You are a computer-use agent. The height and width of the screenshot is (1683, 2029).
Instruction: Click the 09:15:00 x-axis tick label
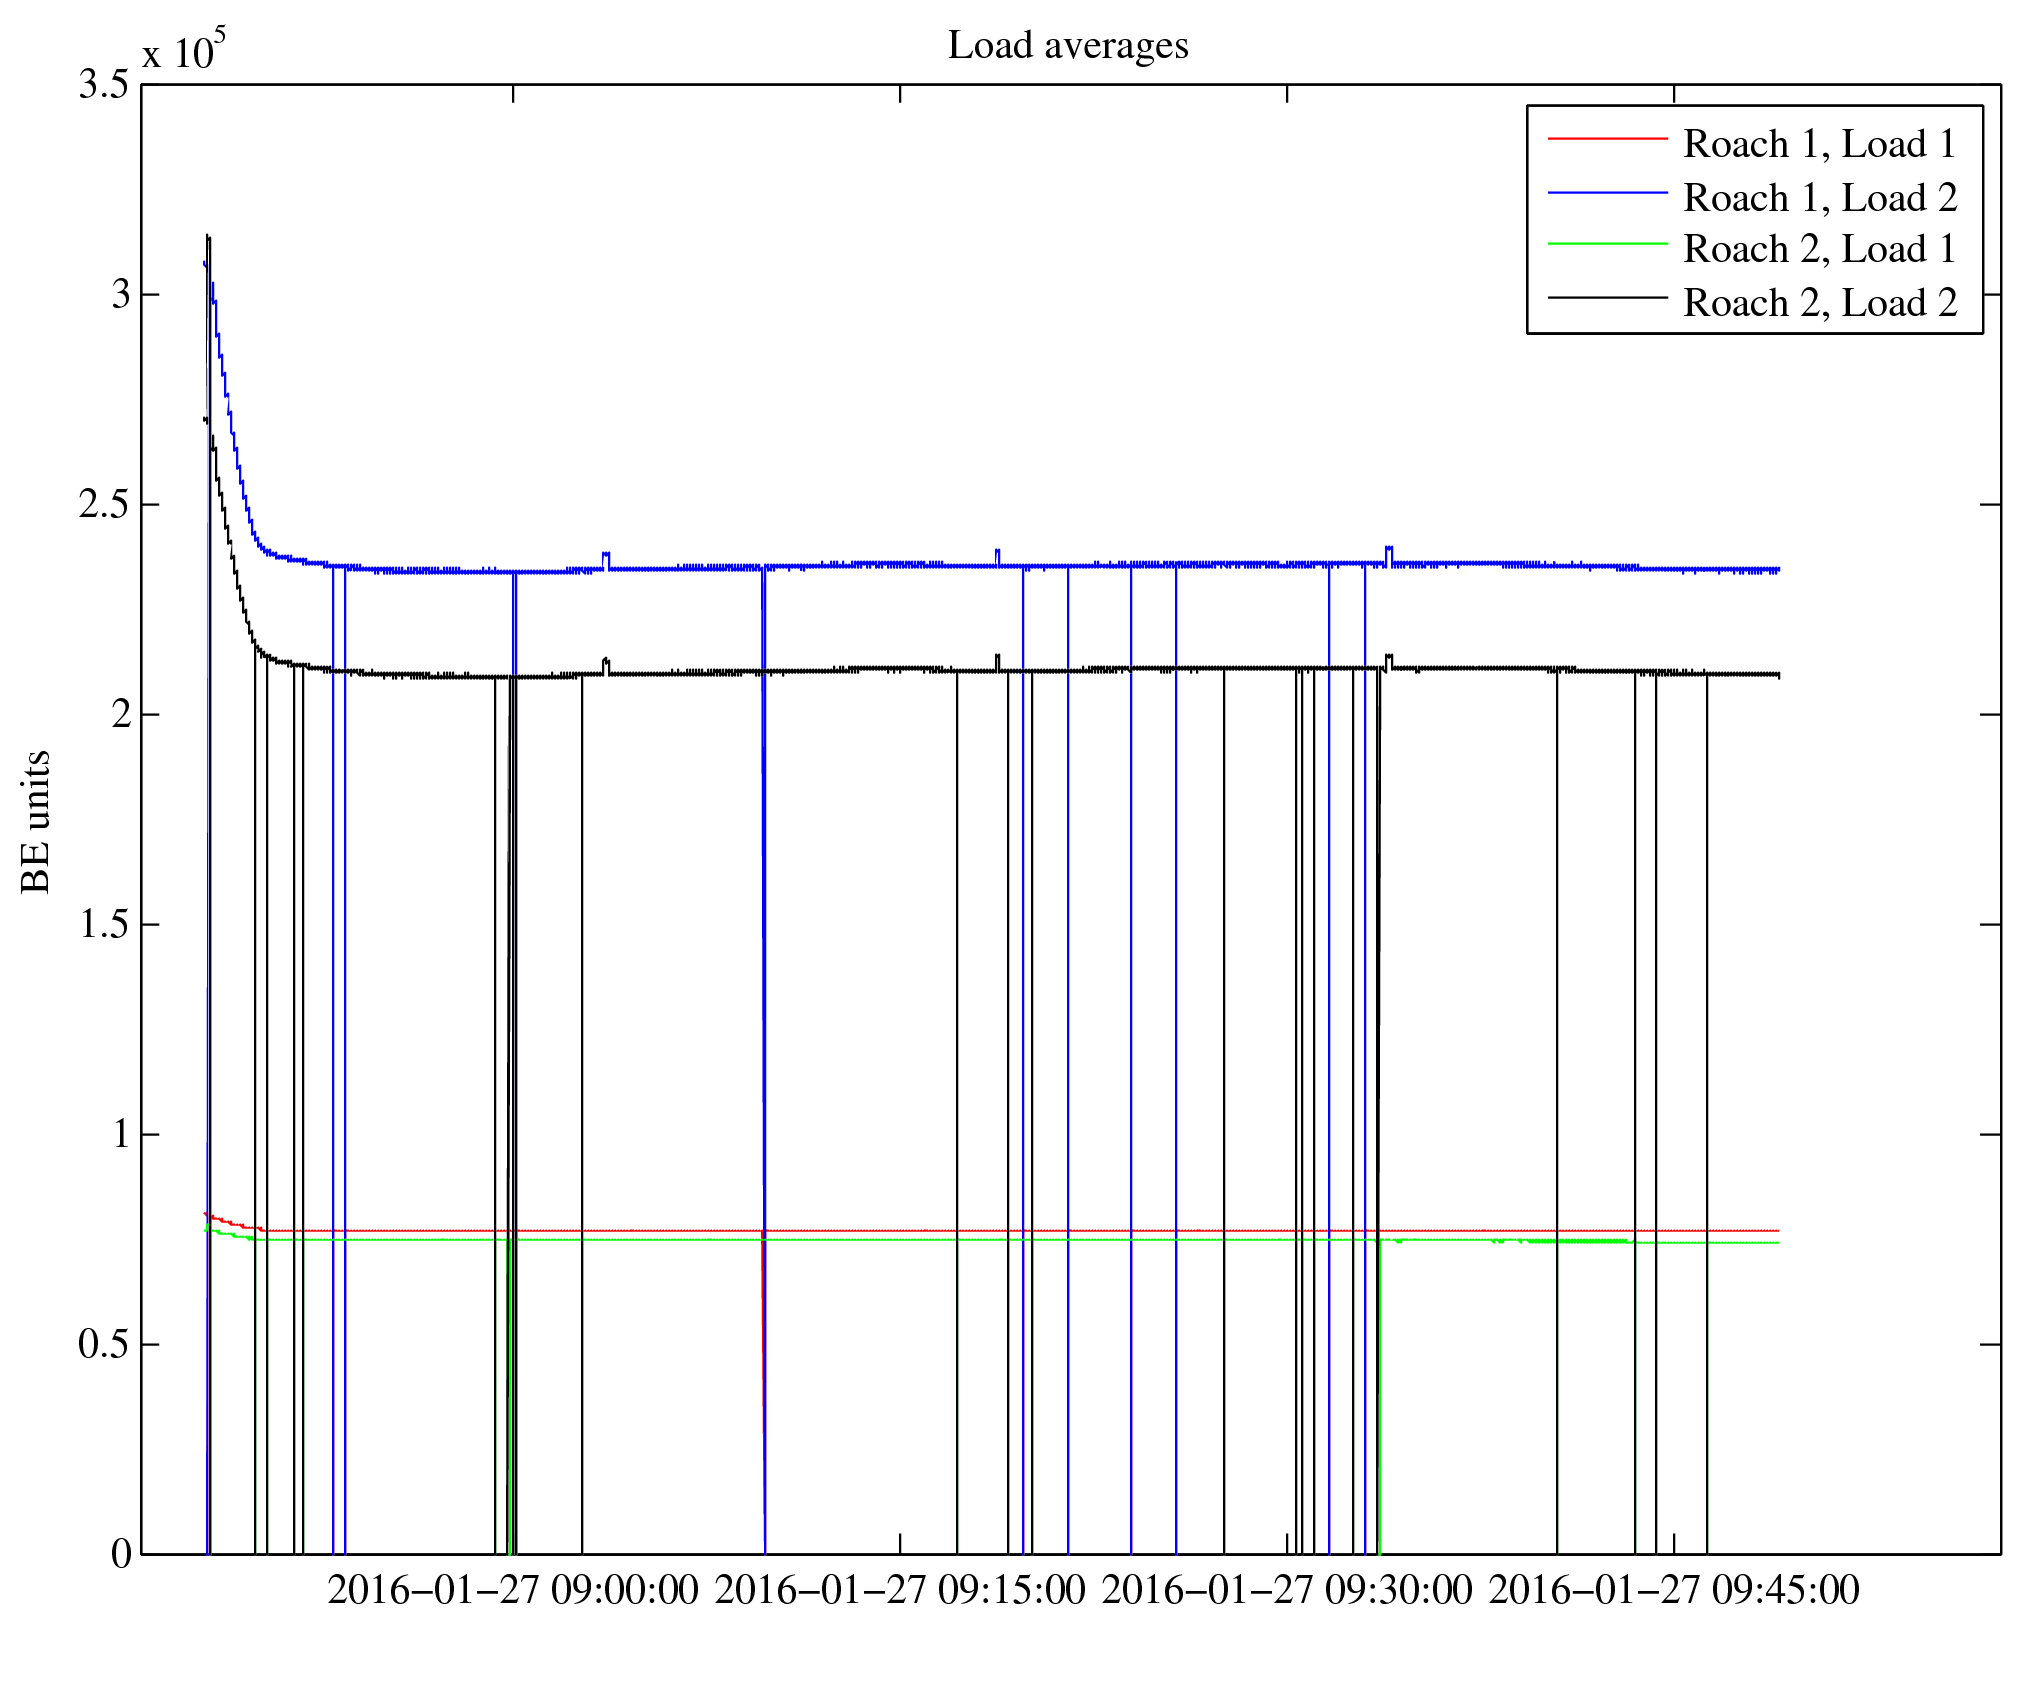(x=900, y=1590)
